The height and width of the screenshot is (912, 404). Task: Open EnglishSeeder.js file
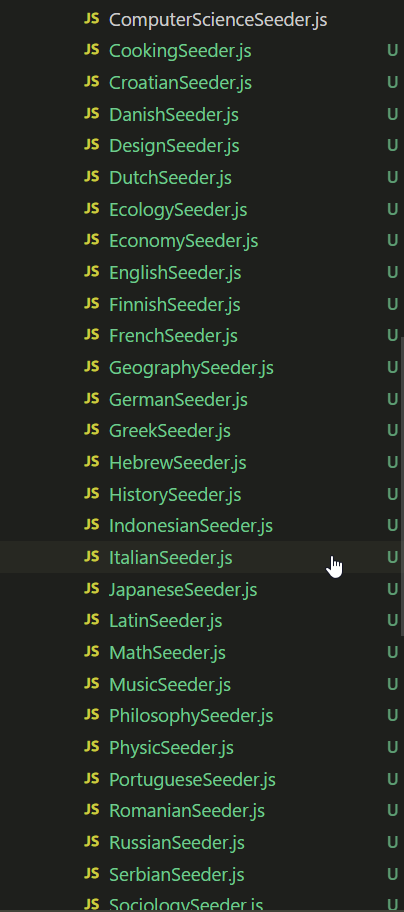coord(202,272)
